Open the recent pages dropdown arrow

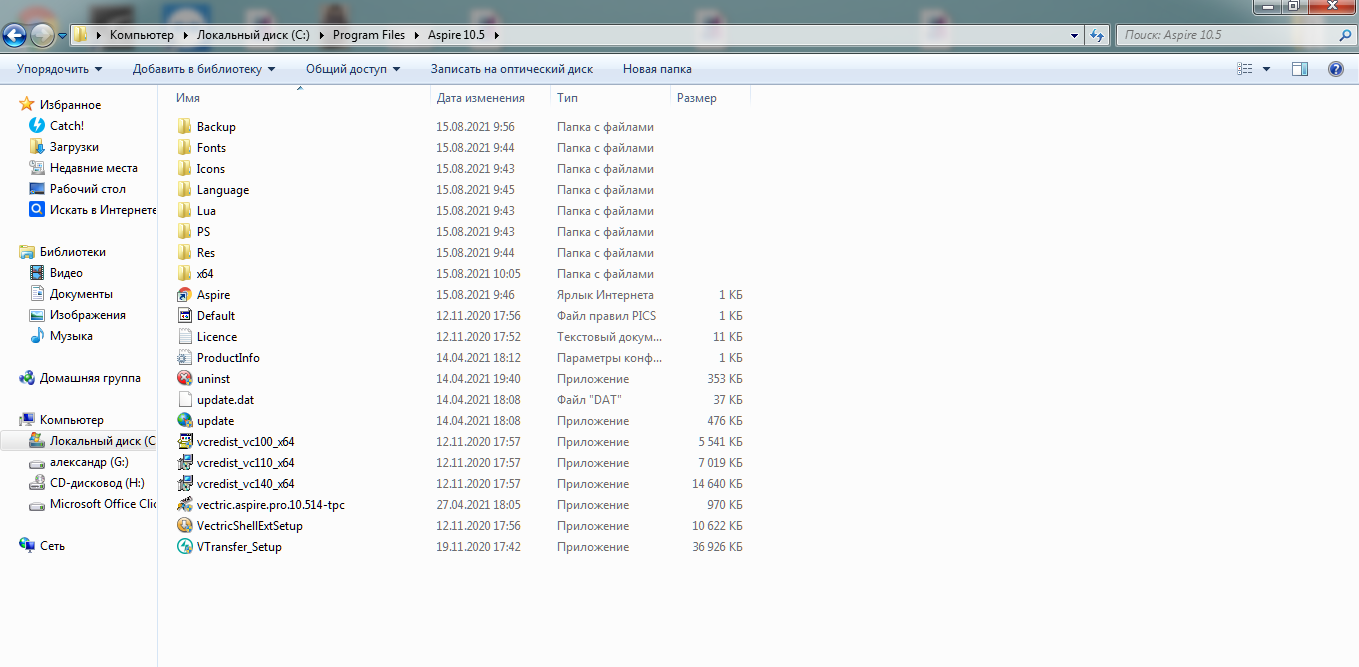point(63,36)
